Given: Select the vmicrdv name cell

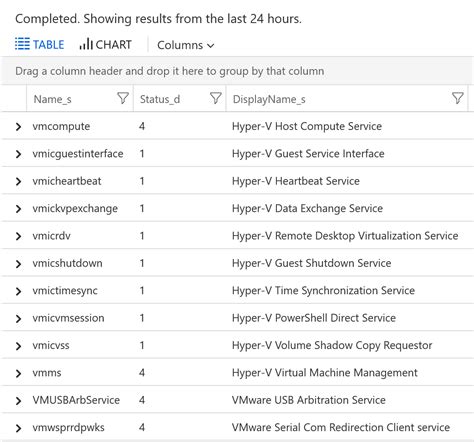Looking at the screenshot, I should 51,236.
